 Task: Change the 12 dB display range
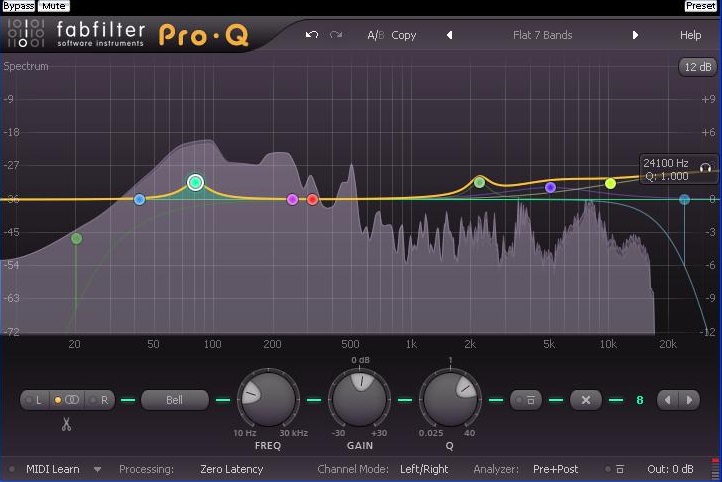click(x=698, y=67)
